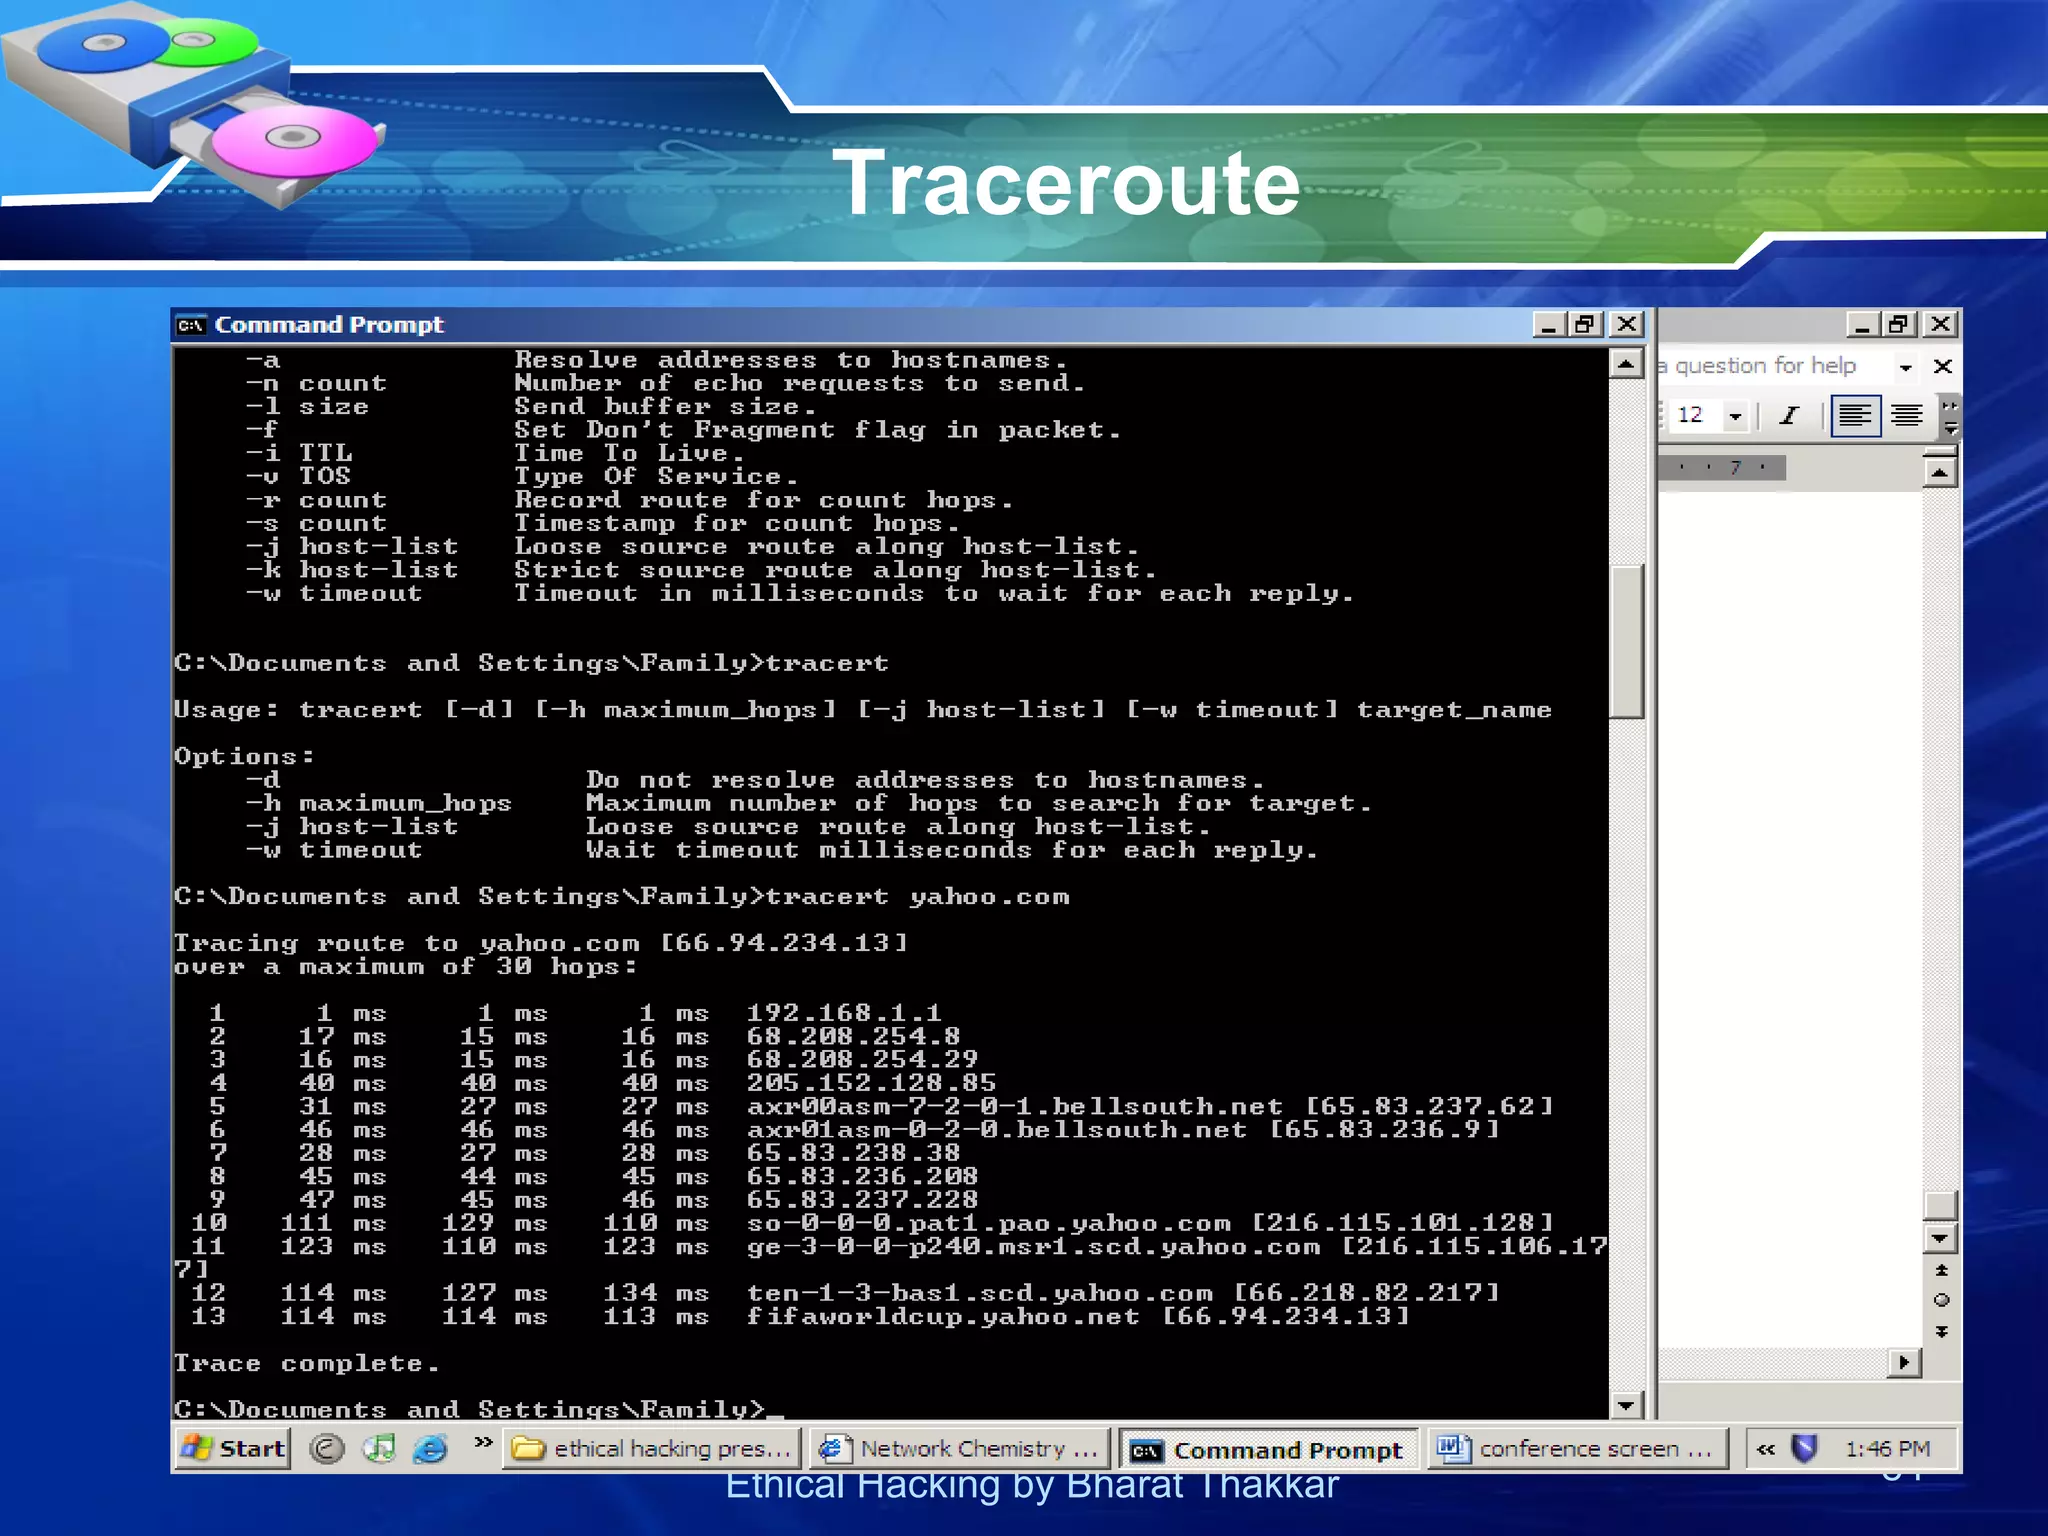Click the shield icon in system tray
Viewport: 2048px width, 1536px height.
click(1804, 1448)
